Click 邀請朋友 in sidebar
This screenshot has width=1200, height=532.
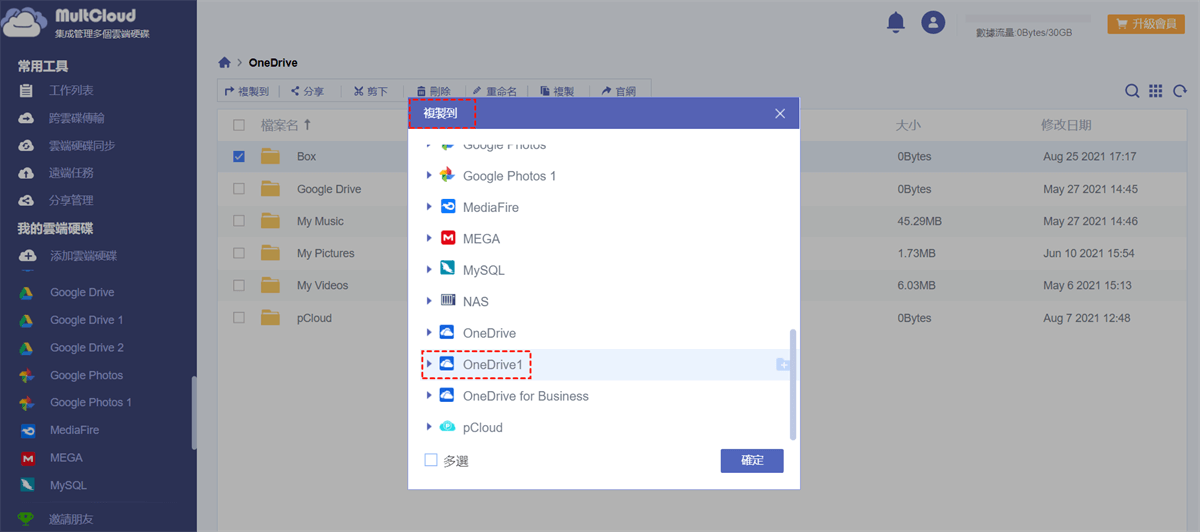point(71,519)
